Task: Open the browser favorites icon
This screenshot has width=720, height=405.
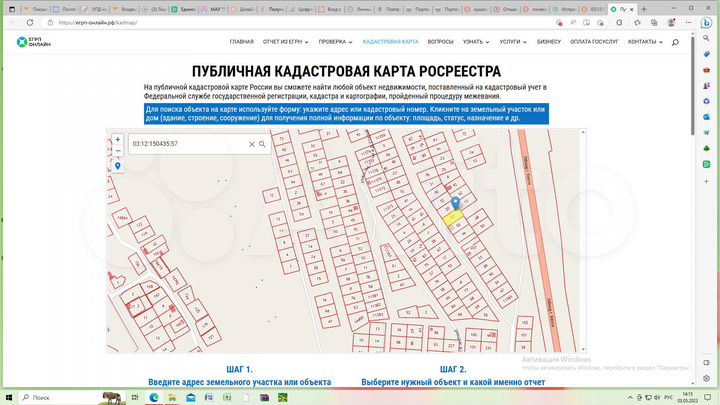Action: tap(637, 22)
